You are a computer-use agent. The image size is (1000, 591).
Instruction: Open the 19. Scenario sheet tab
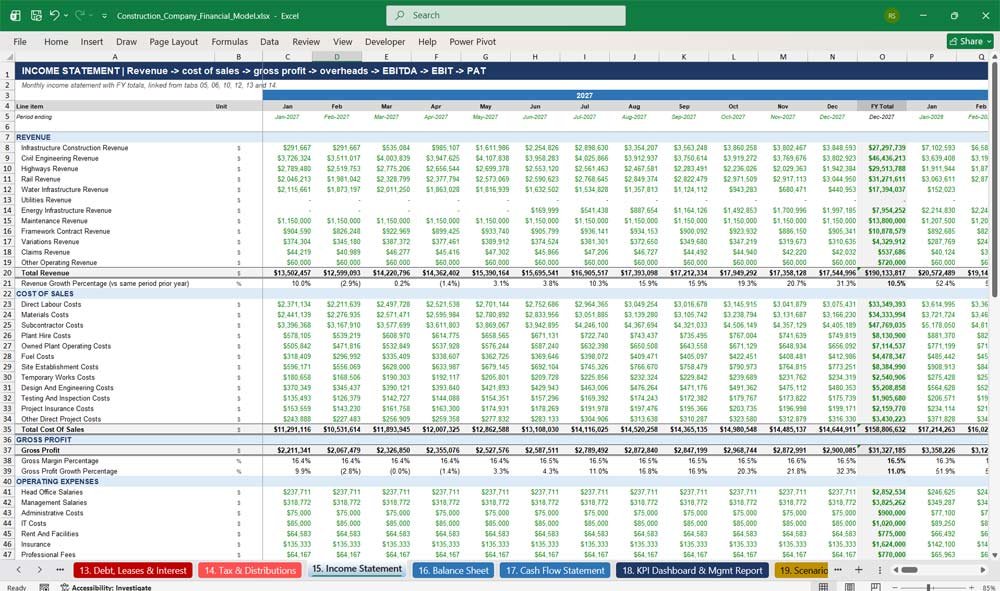(x=801, y=571)
